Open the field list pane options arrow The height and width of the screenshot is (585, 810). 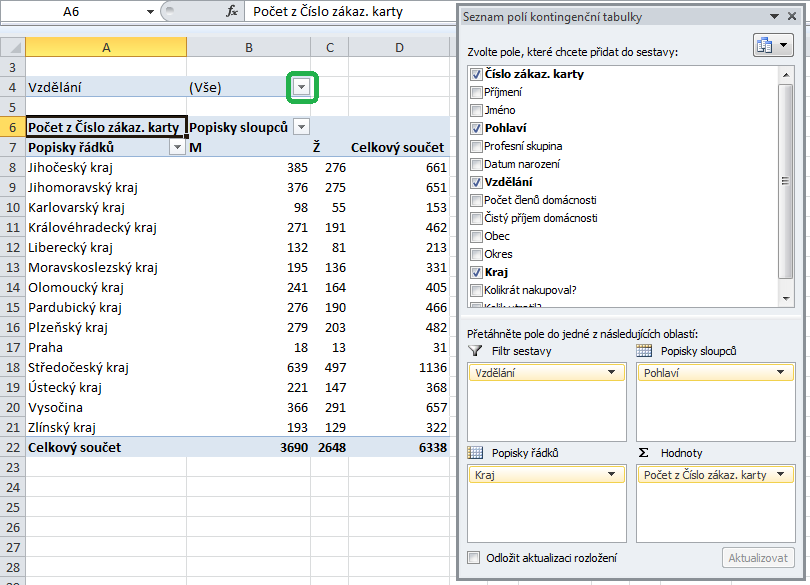pos(774,17)
